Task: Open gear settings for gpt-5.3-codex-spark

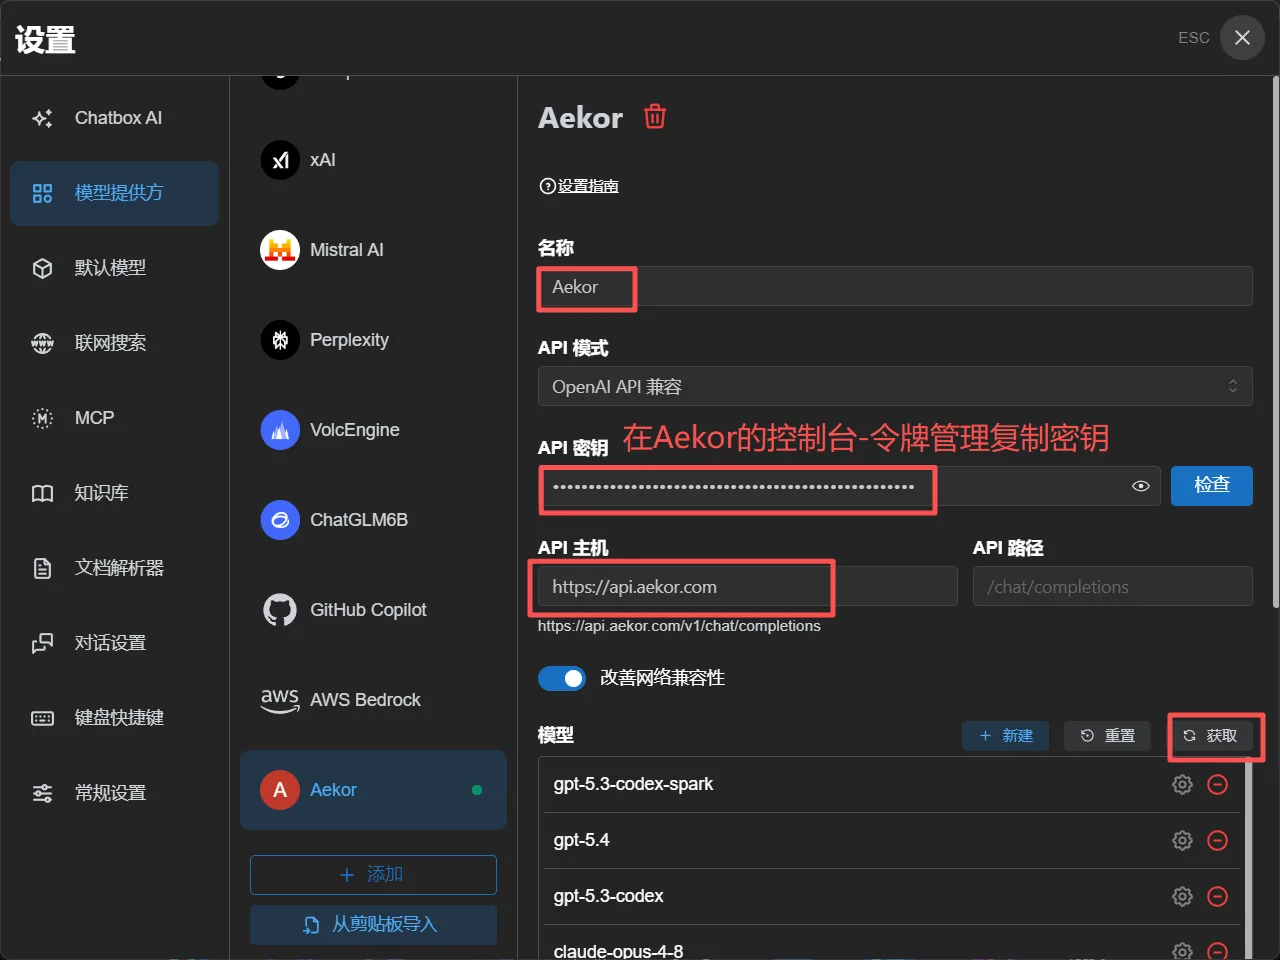Action: [x=1182, y=784]
